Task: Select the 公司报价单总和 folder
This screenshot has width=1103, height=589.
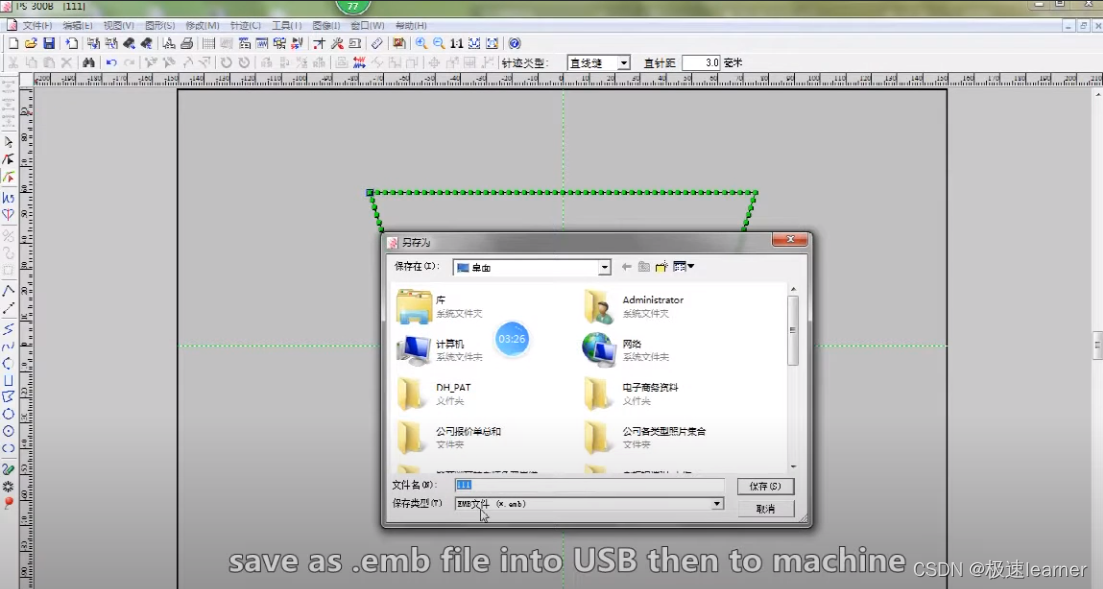Action: (x=449, y=437)
